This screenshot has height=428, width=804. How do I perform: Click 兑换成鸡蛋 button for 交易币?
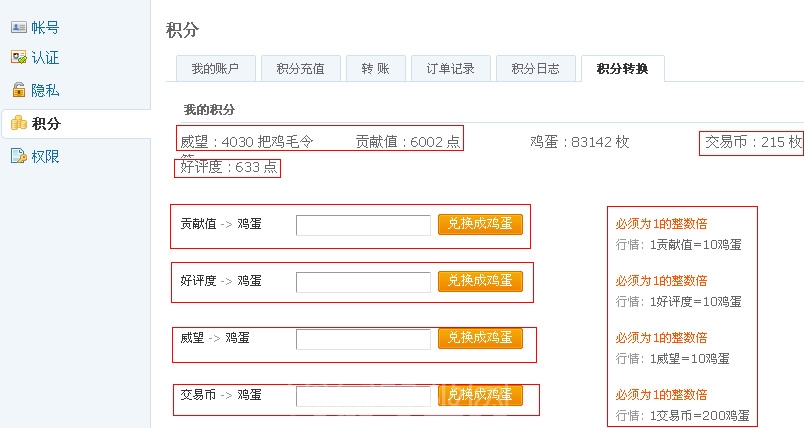[480, 395]
